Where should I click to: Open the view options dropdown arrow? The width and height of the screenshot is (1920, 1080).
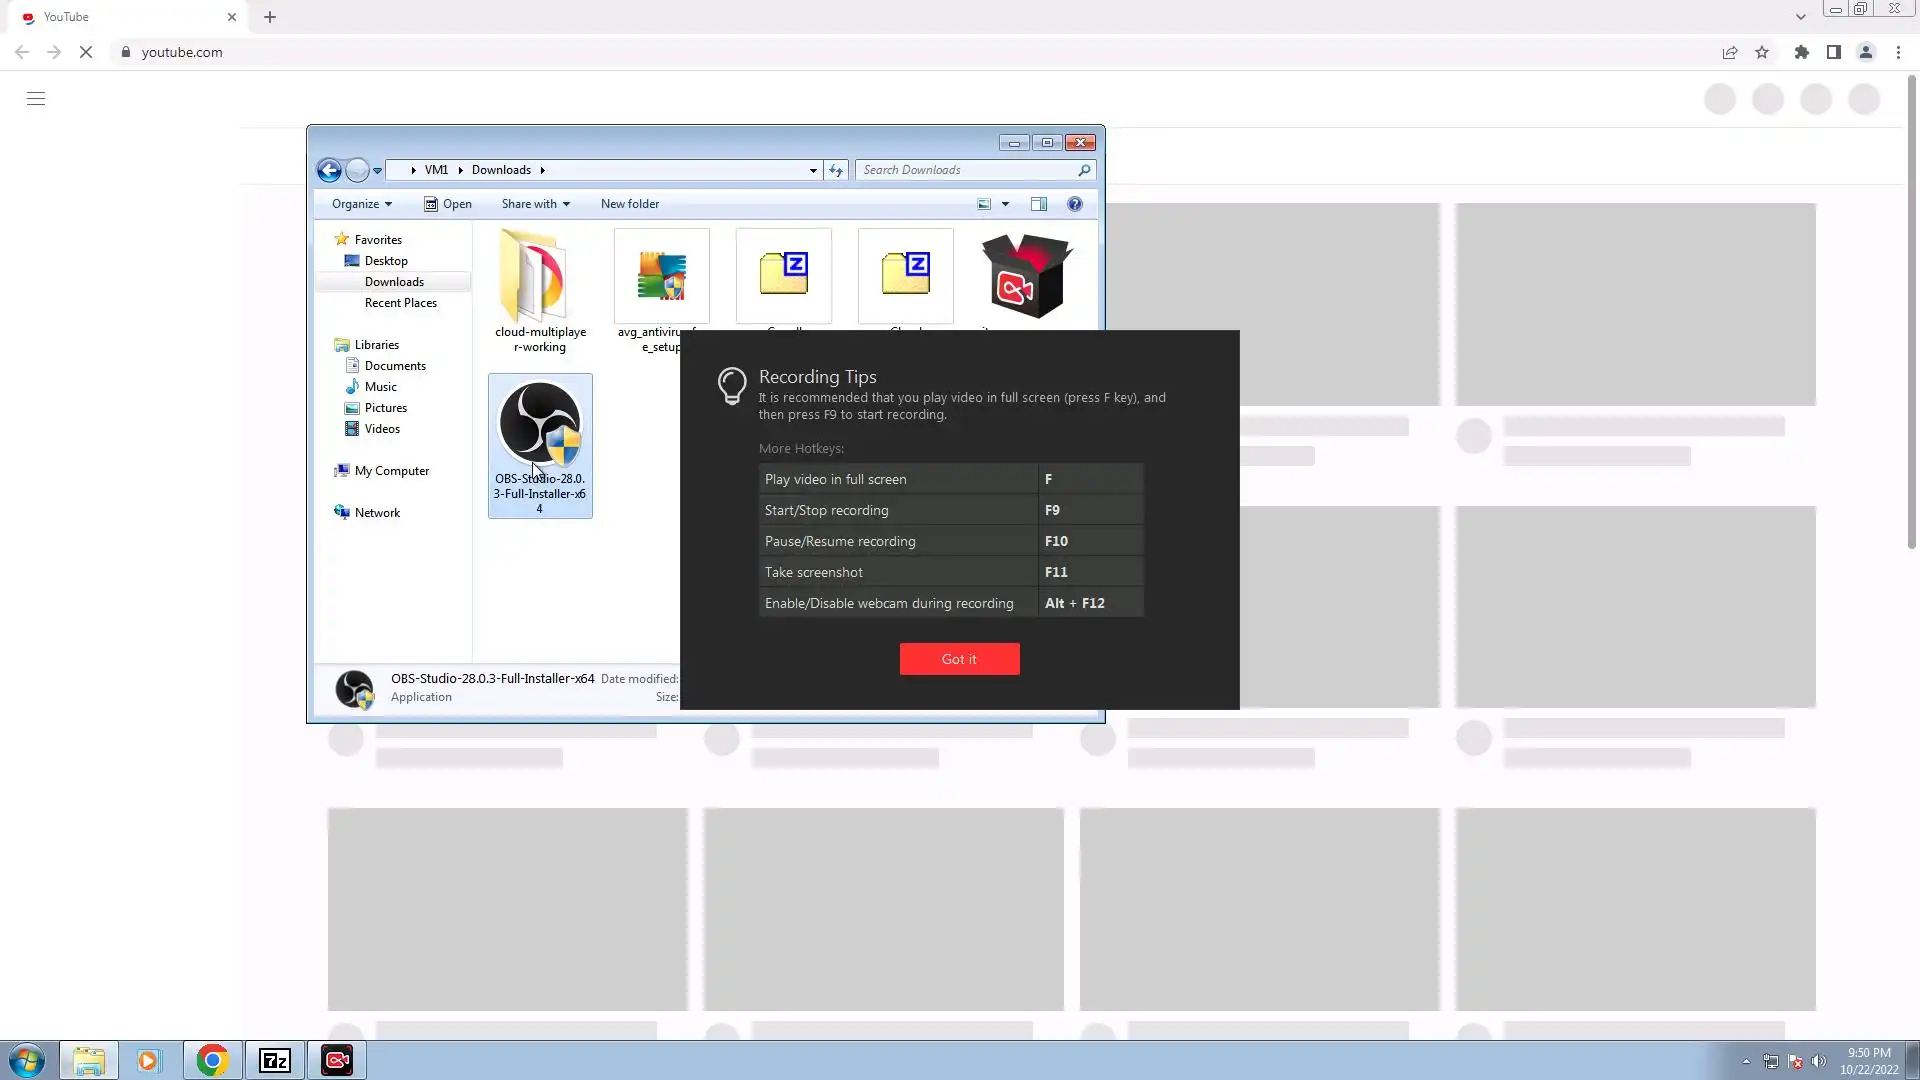[x=1005, y=204]
